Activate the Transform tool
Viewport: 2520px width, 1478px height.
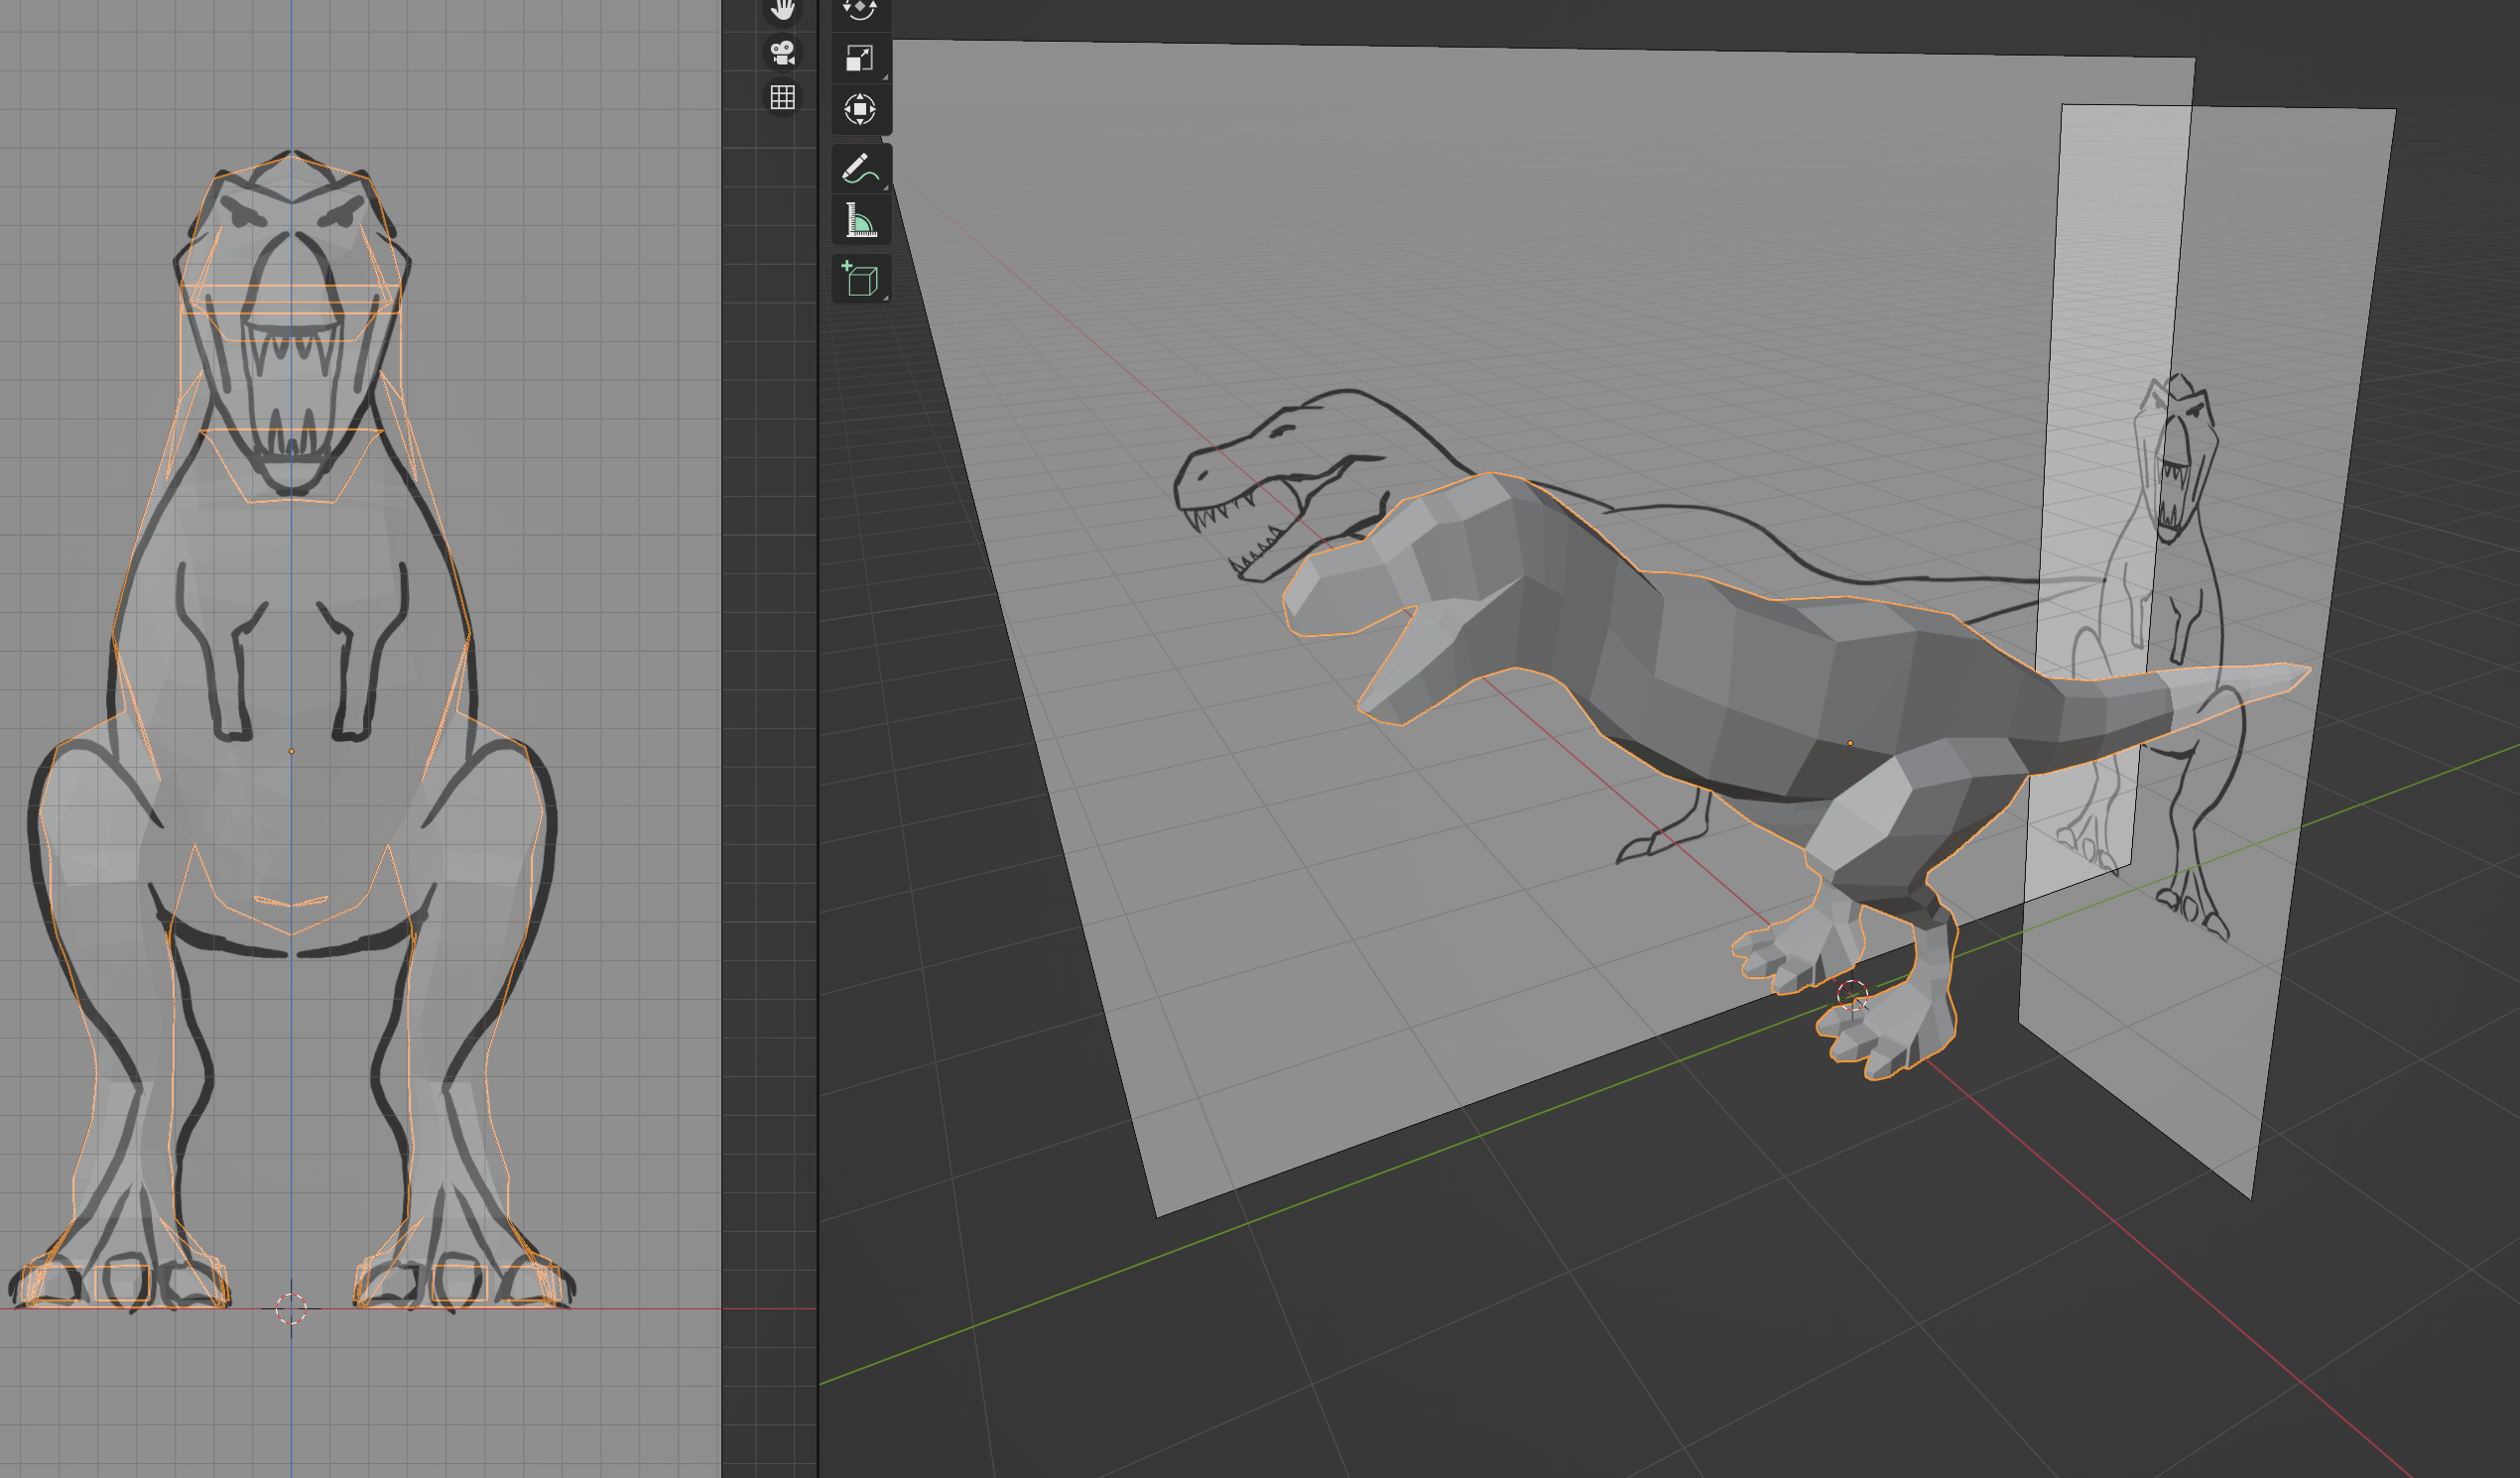[x=859, y=109]
